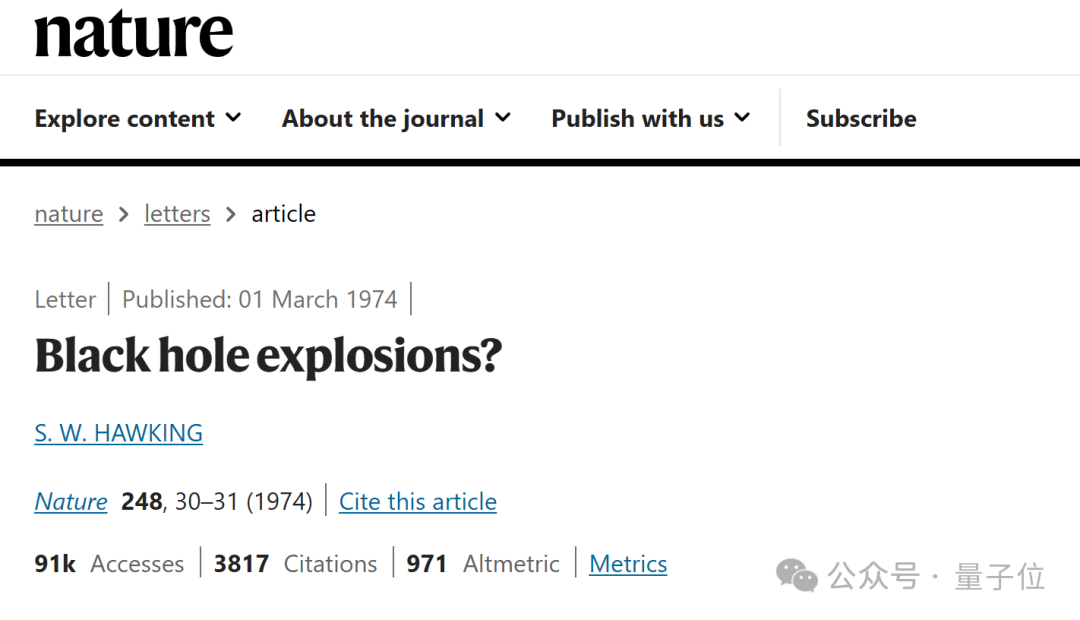Expand the About the journal chevron
The width and height of the screenshot is (1080, 620).
pos(503,118)
